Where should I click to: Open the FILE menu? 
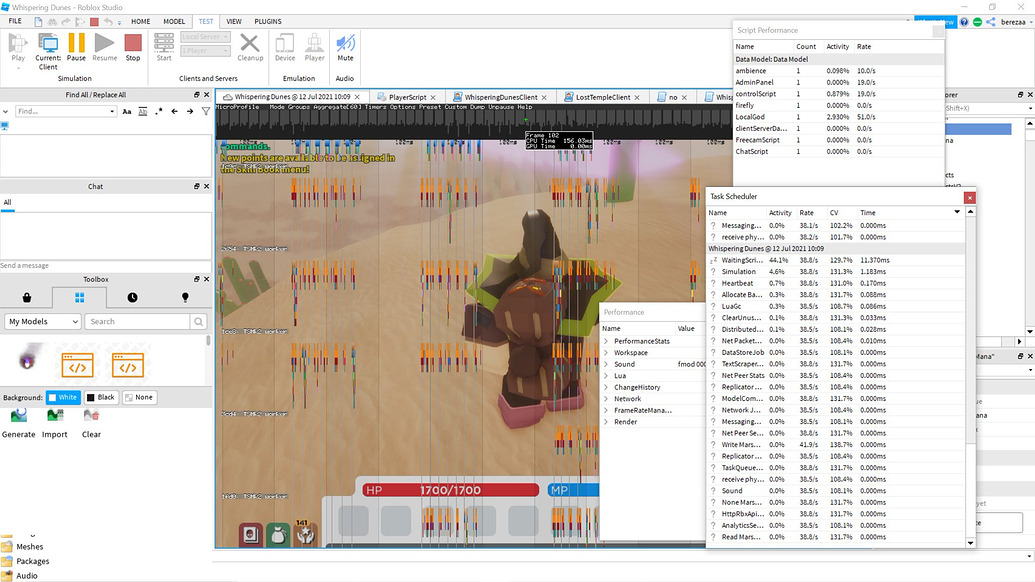pyautogui.click(x=15, y=21)
